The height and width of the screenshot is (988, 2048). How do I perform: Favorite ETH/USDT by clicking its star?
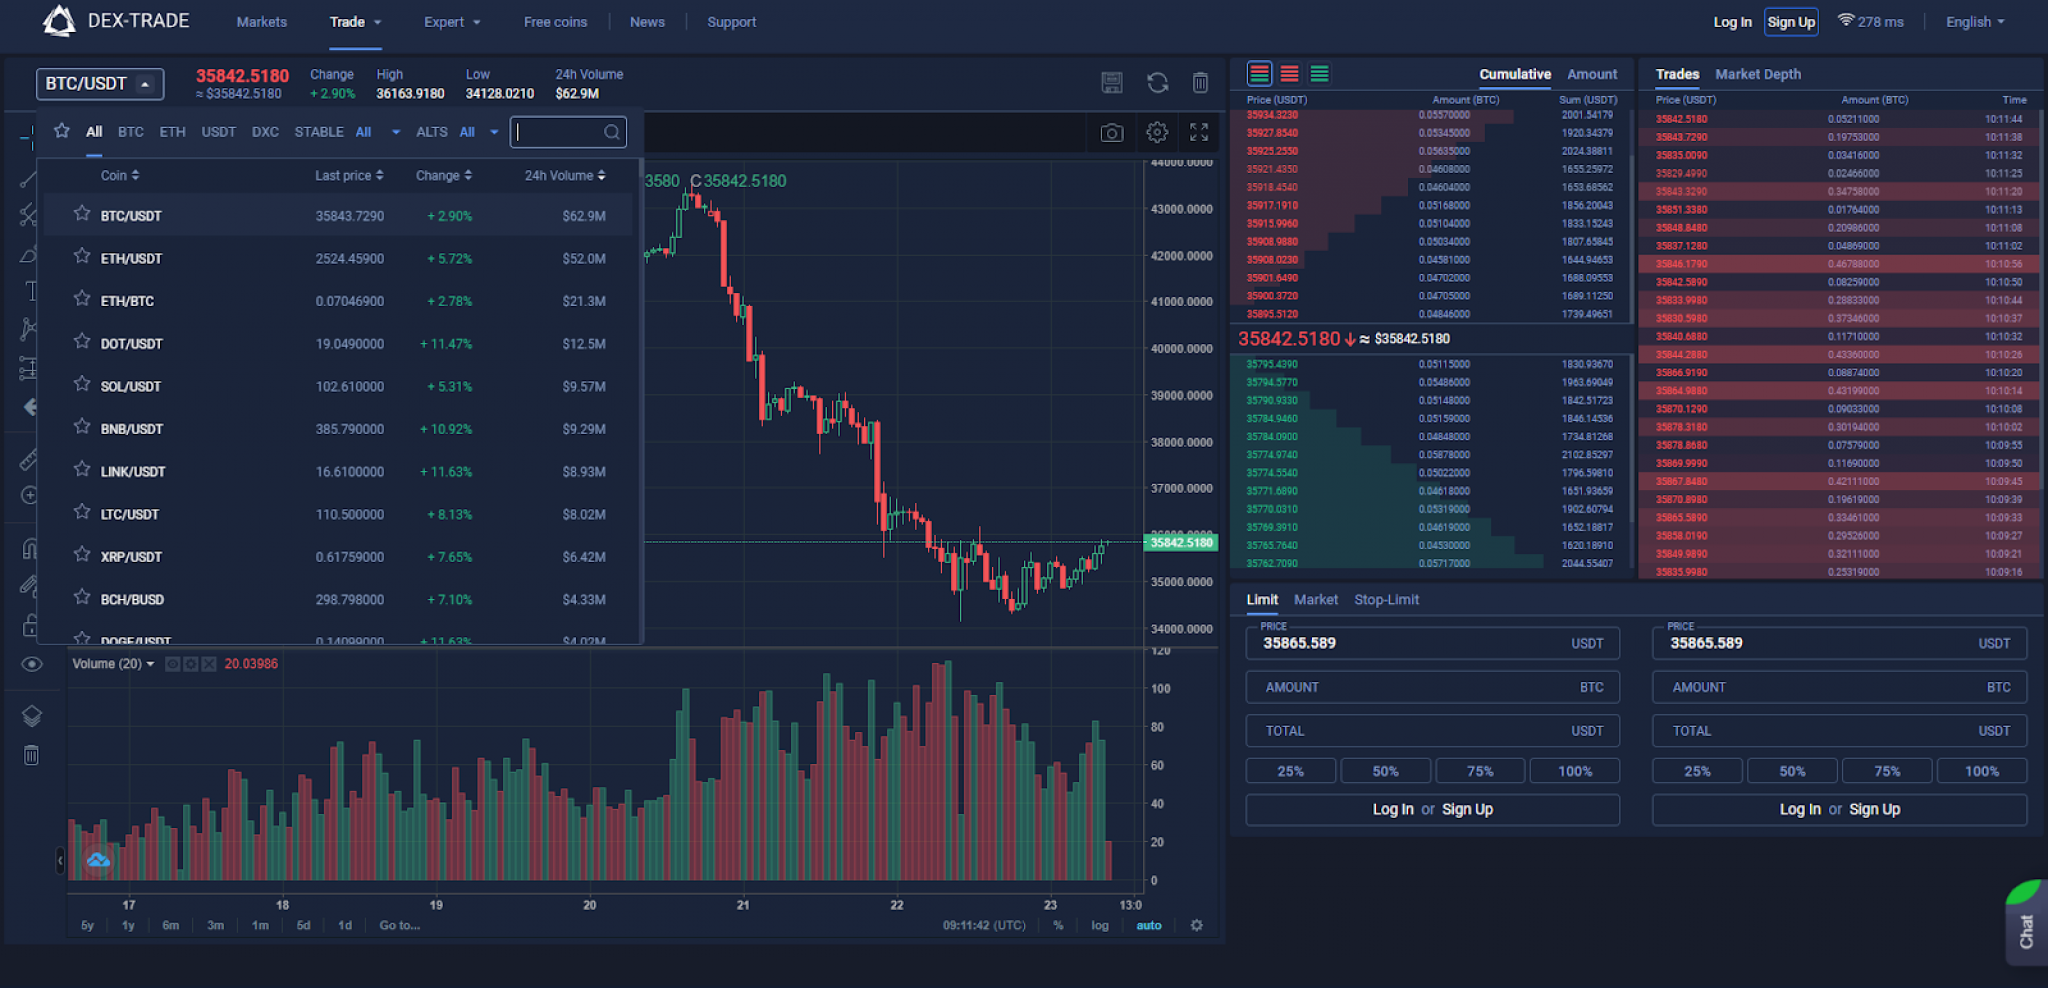click(81, 257)
